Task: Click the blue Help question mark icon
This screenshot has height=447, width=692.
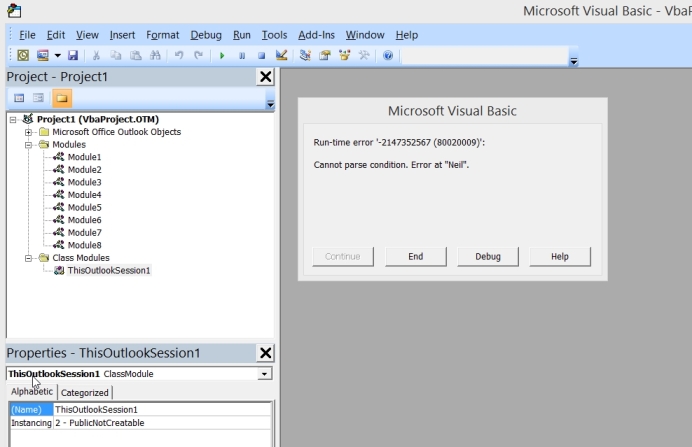Action: click(388, 56)
